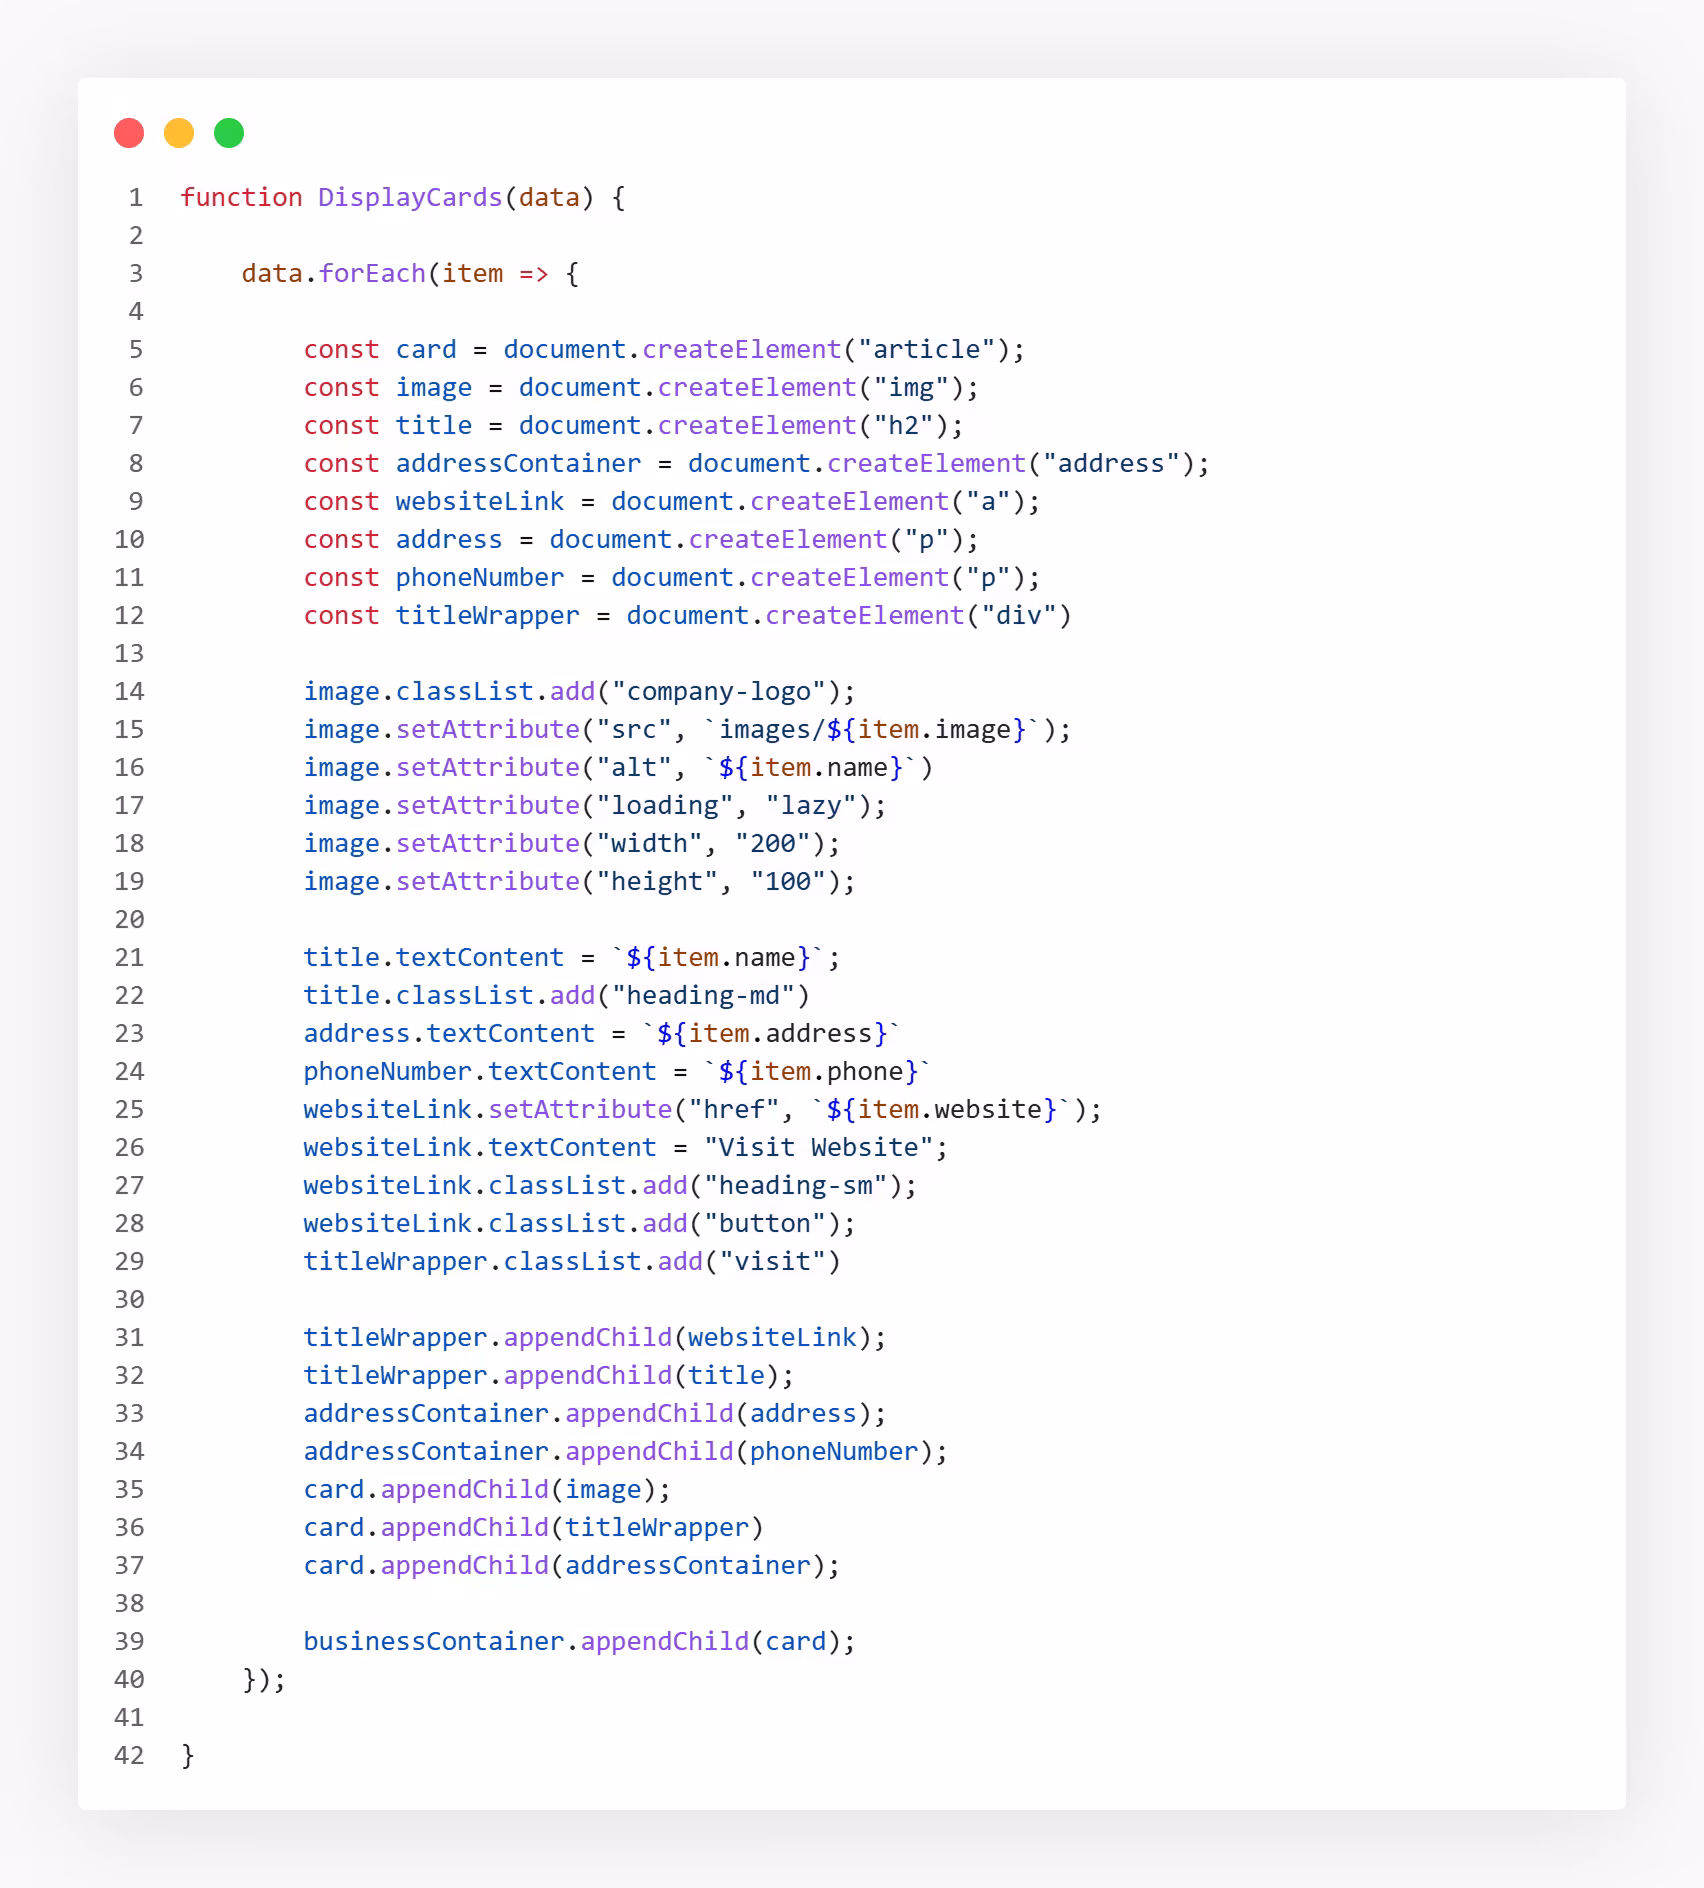
Task: Click address.textContent on line 23
Action: [x=449, y=1033]
